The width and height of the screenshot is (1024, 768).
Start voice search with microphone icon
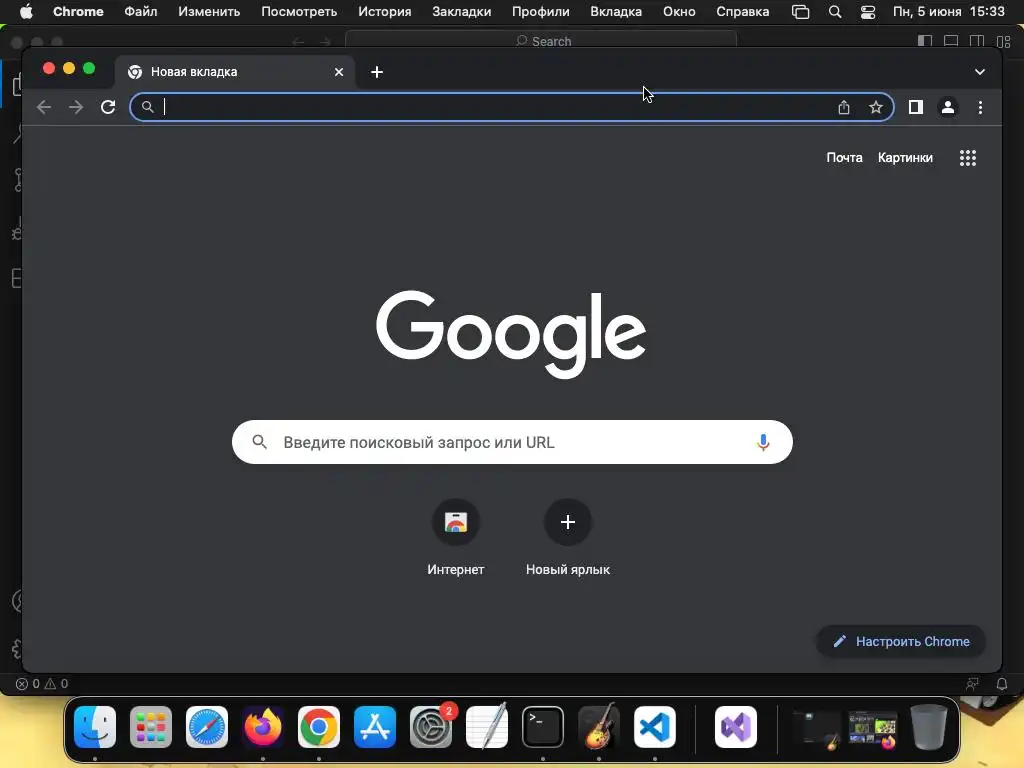(763, 442)
